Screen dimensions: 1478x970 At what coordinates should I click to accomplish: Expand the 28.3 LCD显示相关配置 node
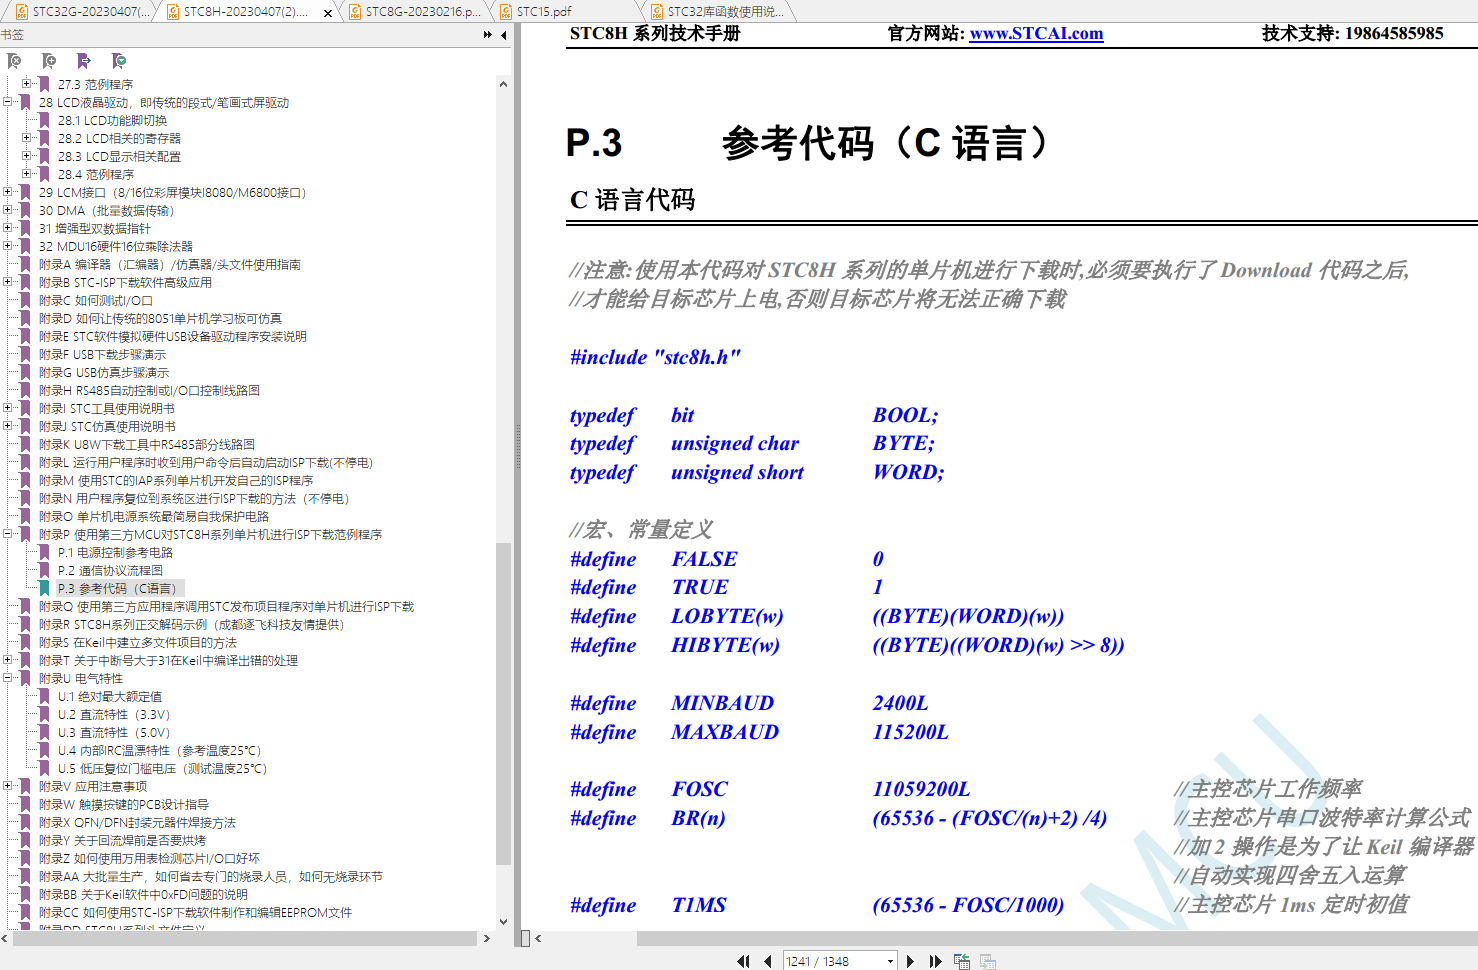click(27, 156)
